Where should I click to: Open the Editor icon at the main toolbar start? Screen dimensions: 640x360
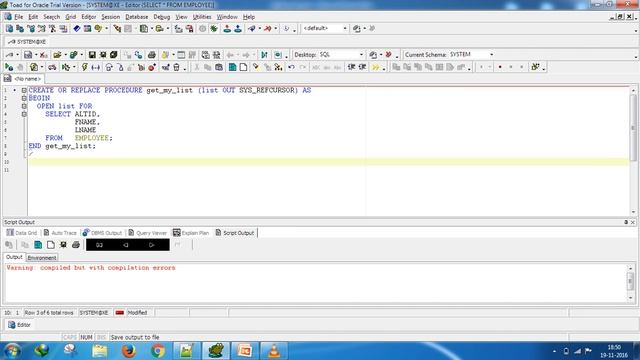click(x=9, y=29)
